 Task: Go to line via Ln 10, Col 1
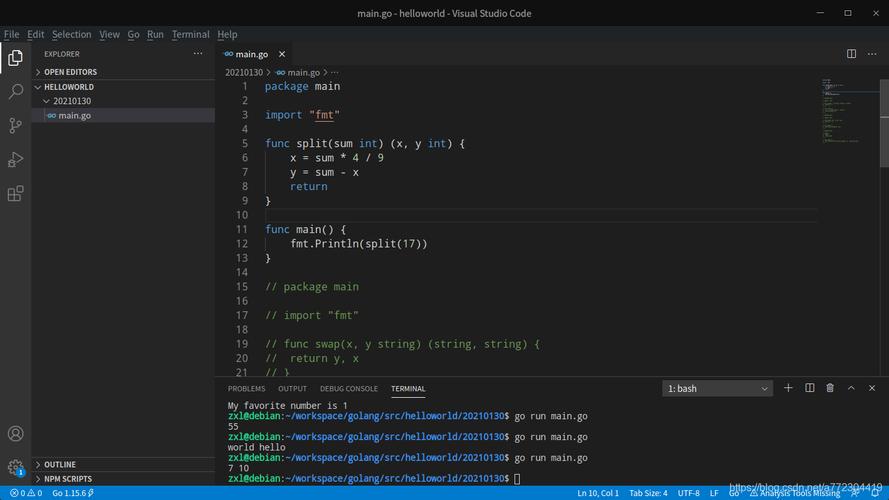point(598,493)
